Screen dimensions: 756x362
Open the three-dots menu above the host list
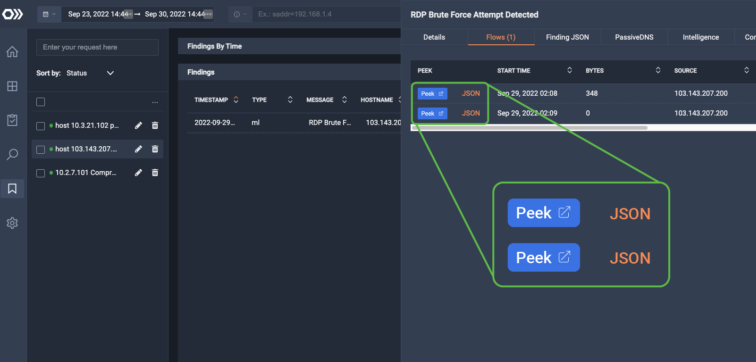click(155, 102)
